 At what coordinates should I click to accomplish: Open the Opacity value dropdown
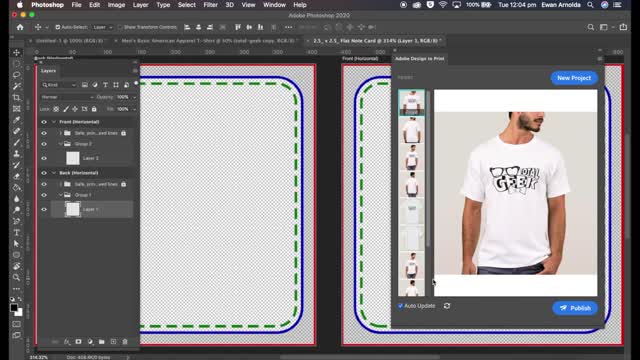(x=134, y=97)
